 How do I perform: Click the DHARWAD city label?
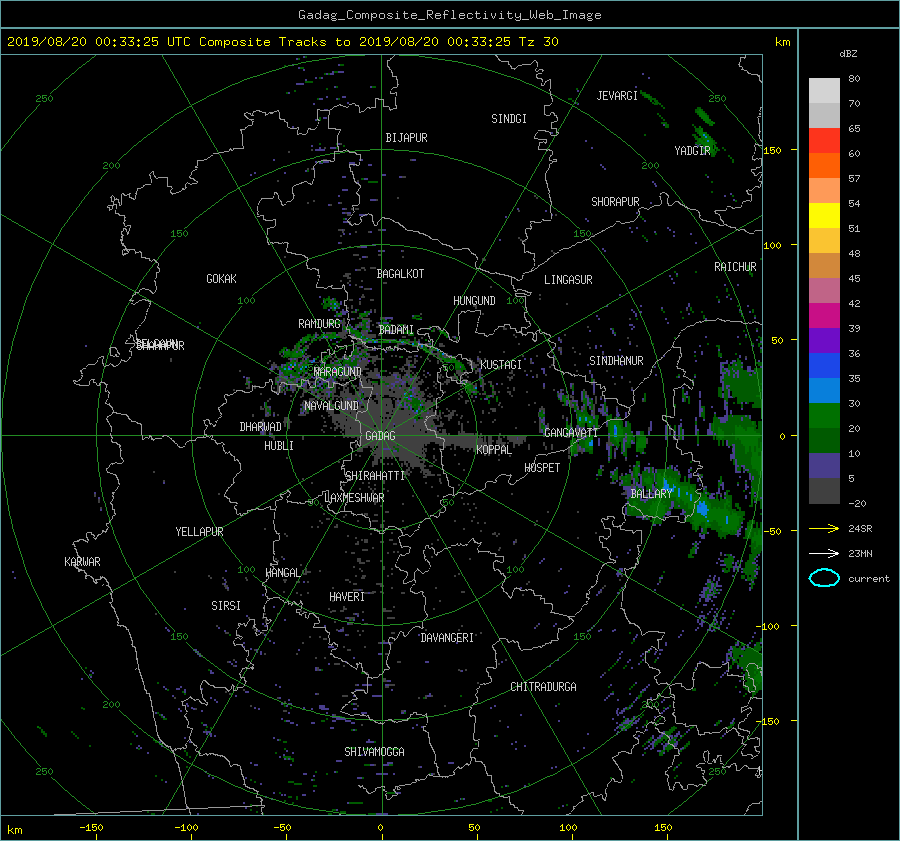tap(260, 427)
